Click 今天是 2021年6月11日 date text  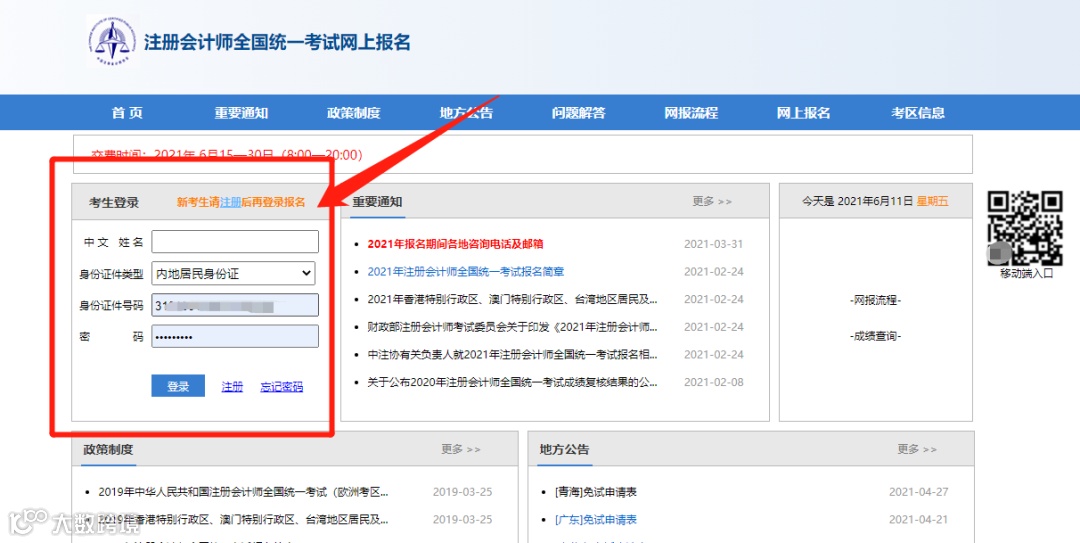858,201
